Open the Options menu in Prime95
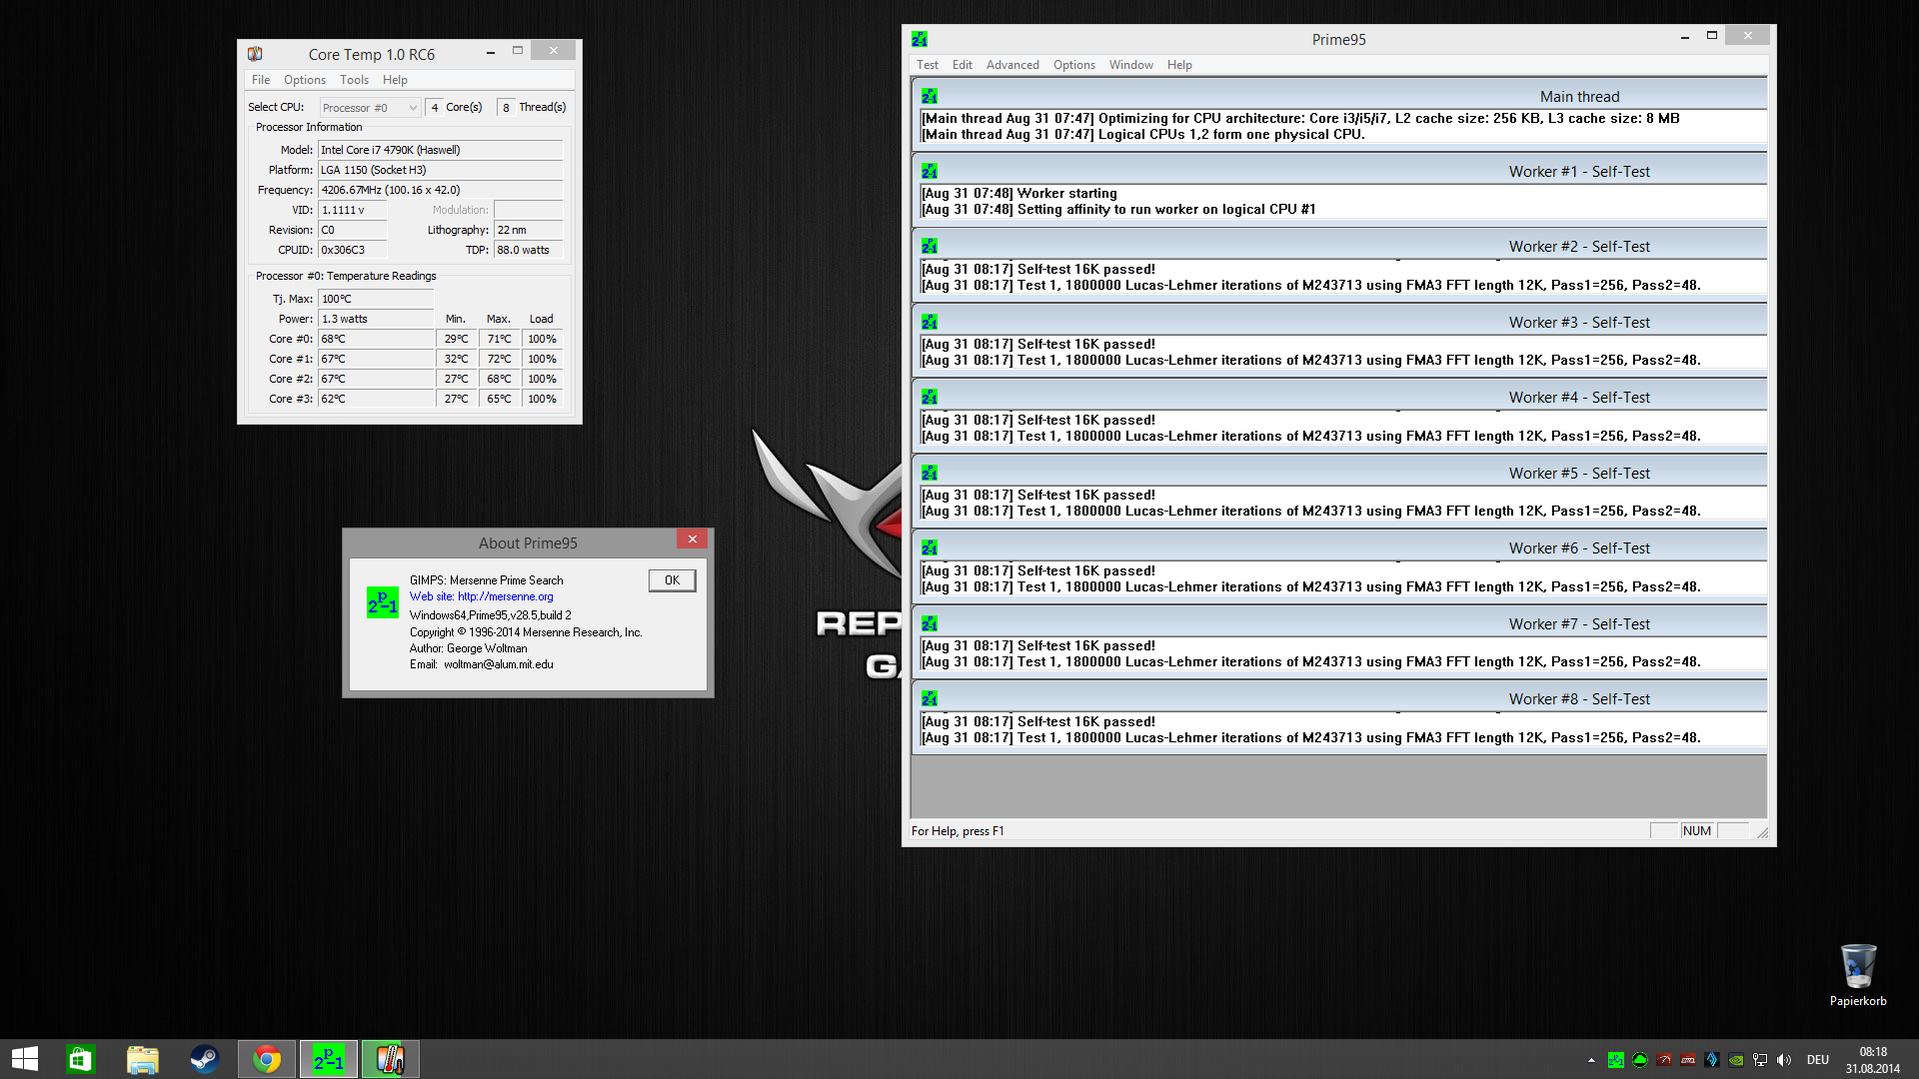Screen dimensions: 1919x1079 point(1074,65)
